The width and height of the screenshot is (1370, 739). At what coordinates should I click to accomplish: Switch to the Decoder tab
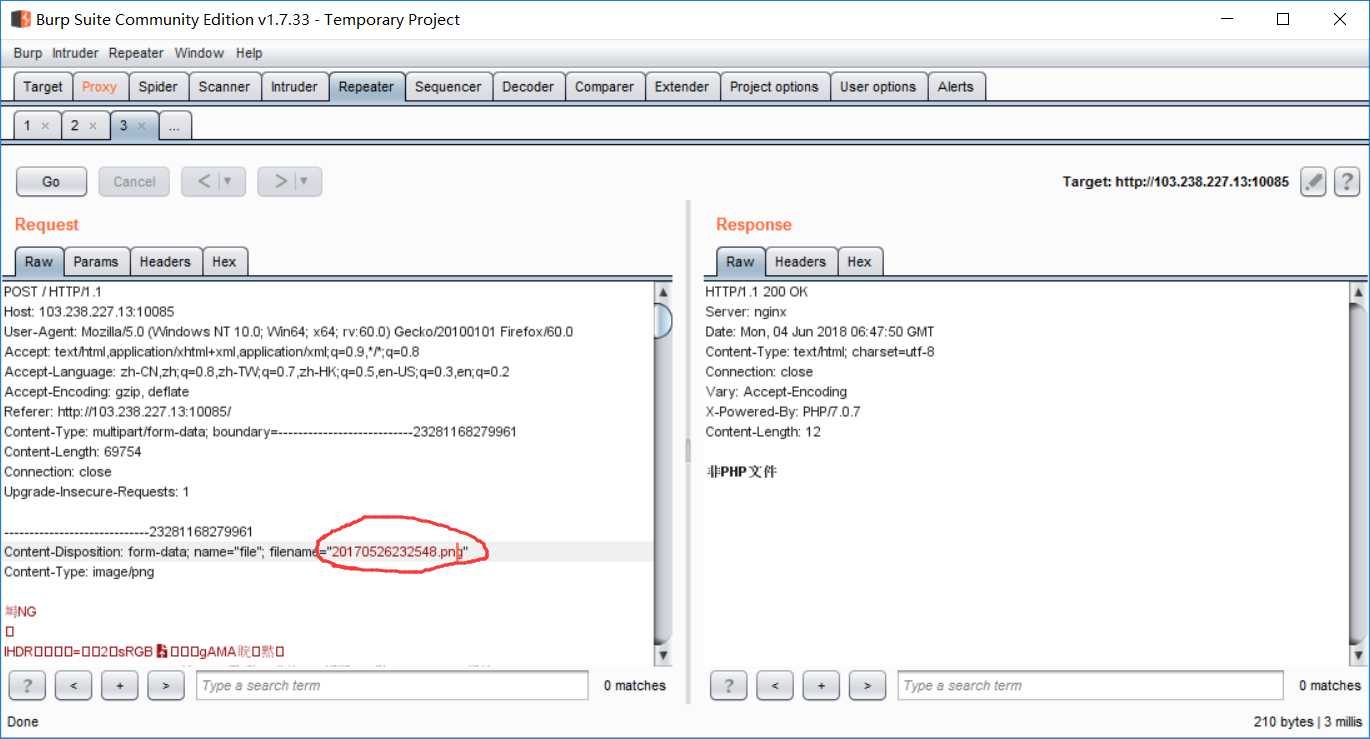click(528, 87)
